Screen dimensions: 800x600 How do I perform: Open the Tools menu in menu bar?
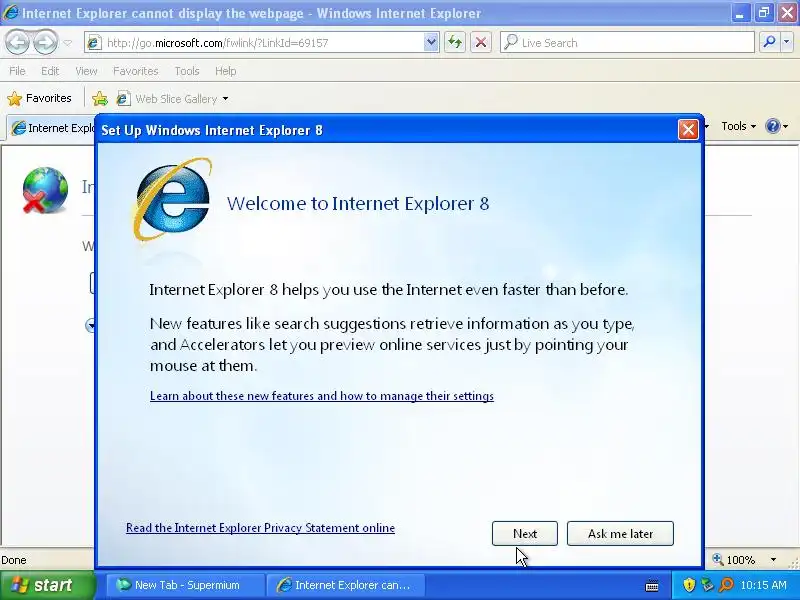coord(187,71)
